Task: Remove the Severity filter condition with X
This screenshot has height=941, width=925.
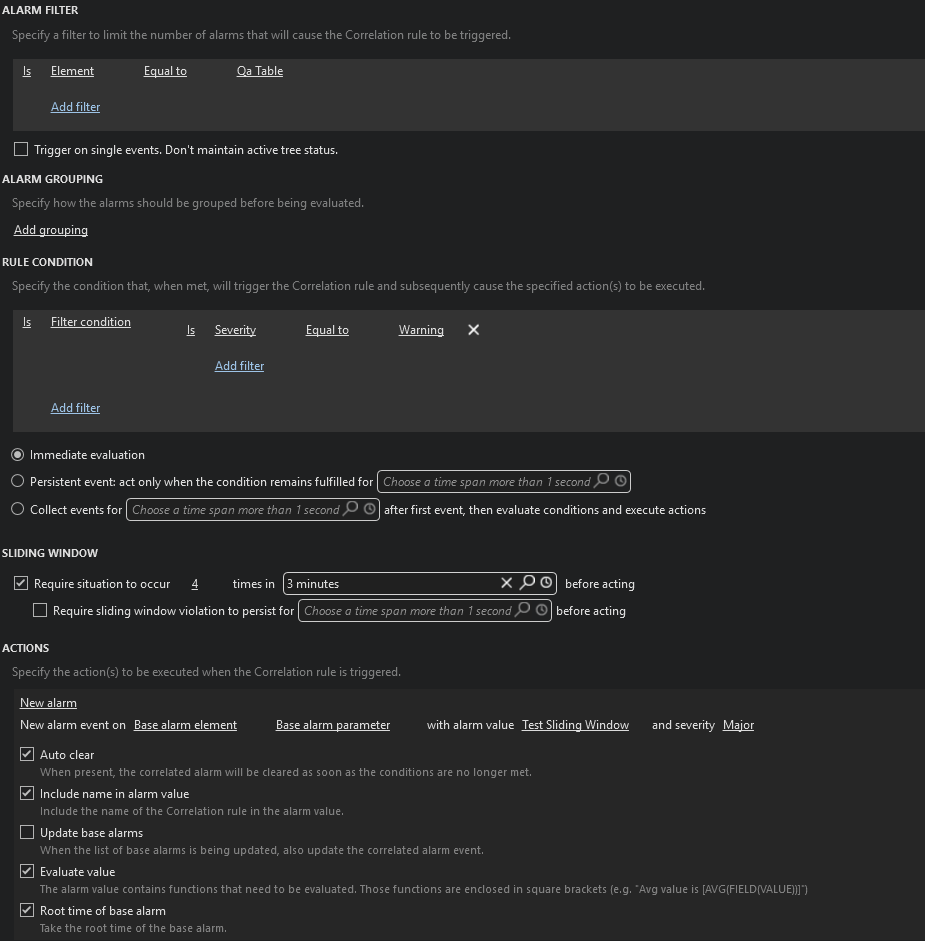Action: tap(474, 329)
